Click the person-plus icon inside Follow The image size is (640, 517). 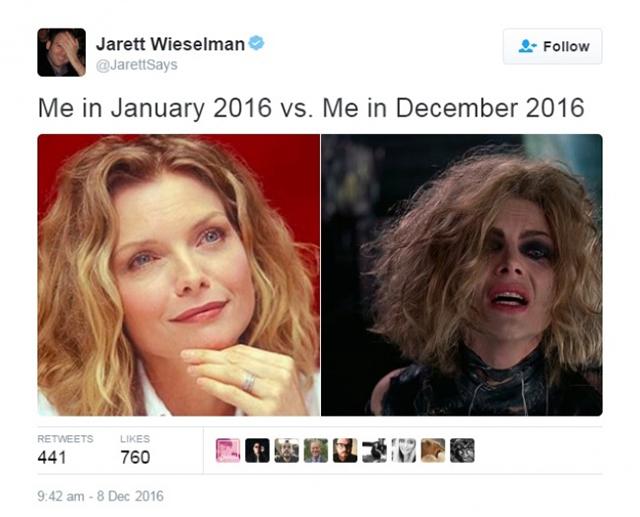pyautogui.click(x=527, y=46)
